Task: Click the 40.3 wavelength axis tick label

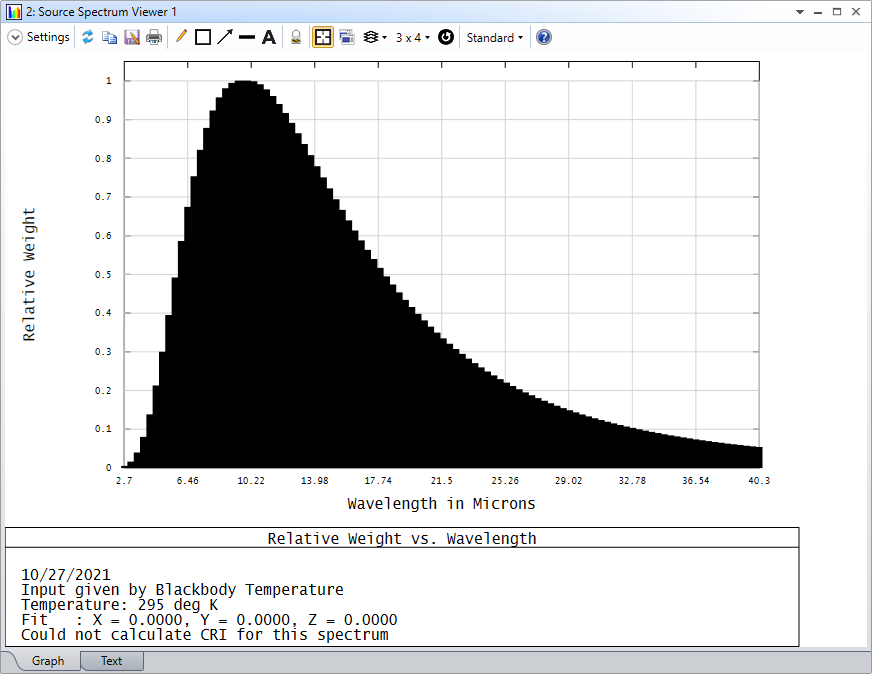Action: click(759, 480)
